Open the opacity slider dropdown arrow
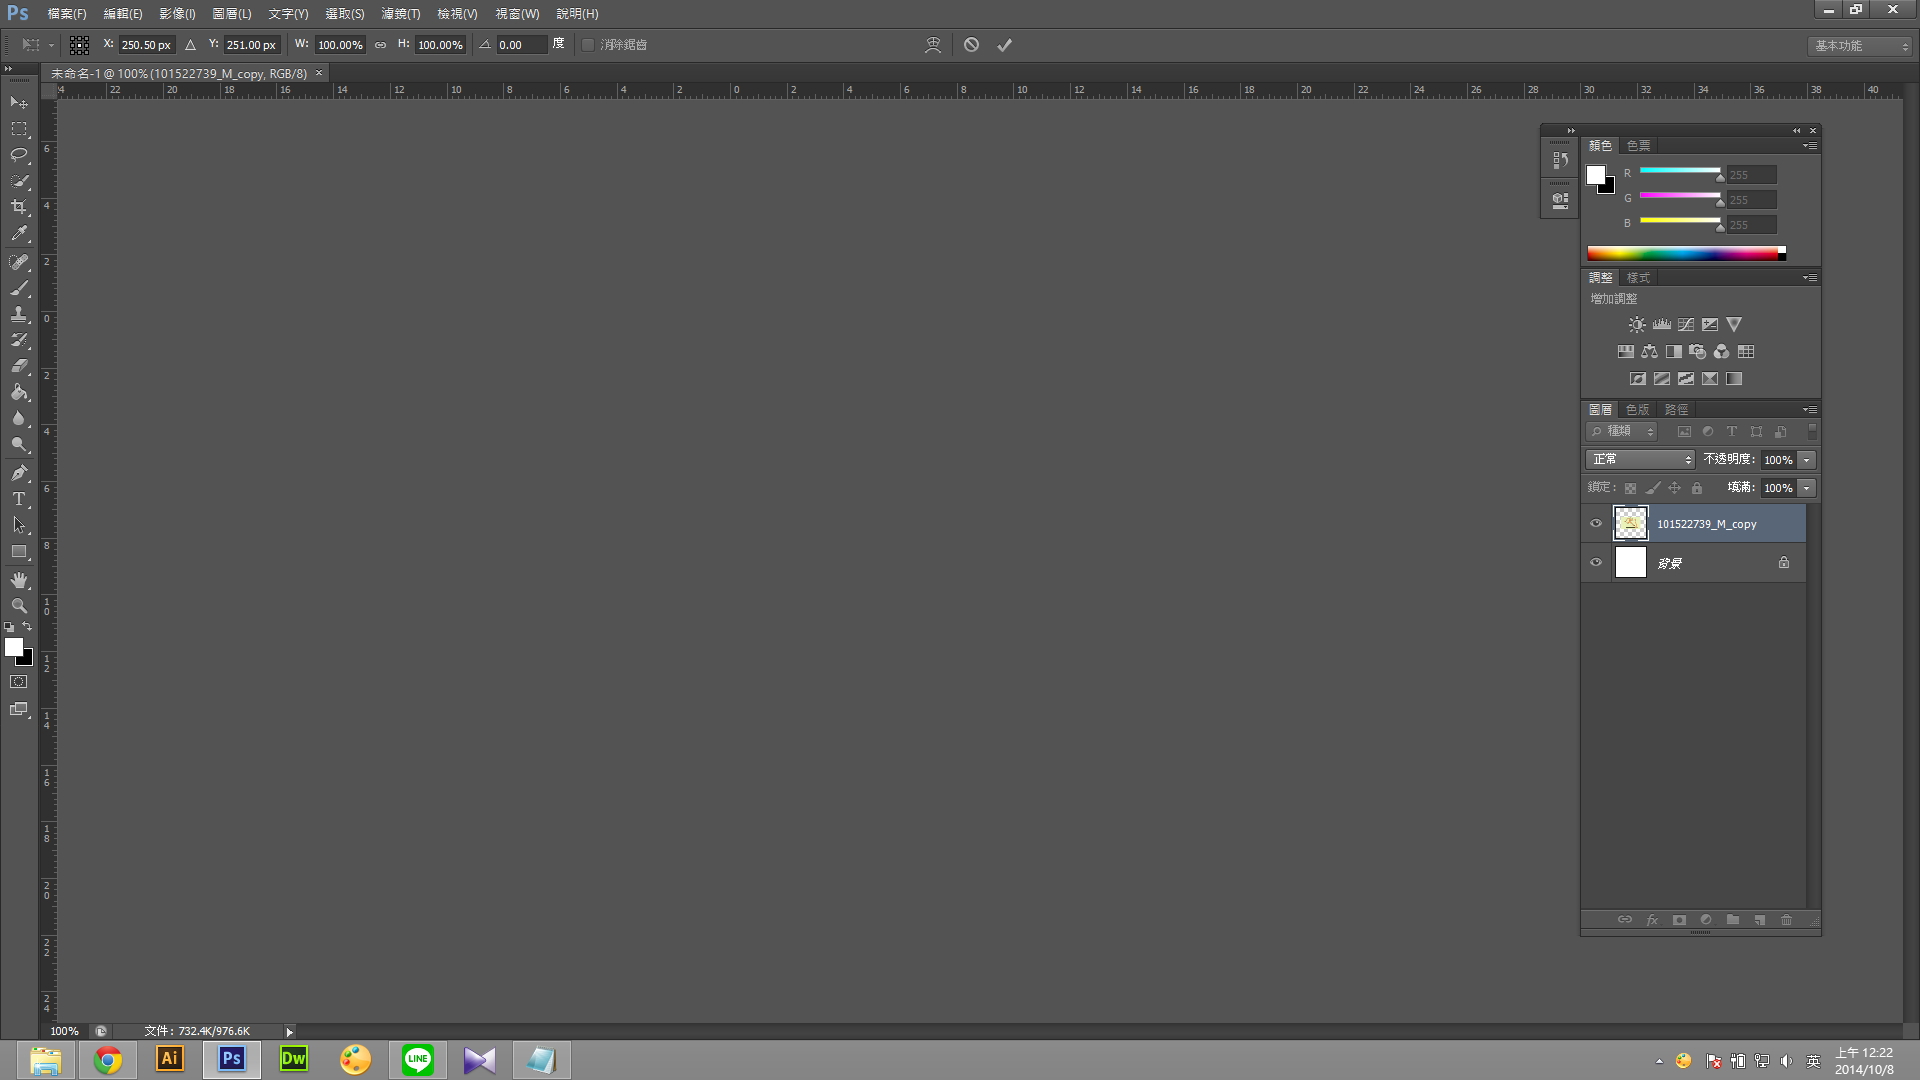The image size is (1920, 1080). pos(1807,460)
